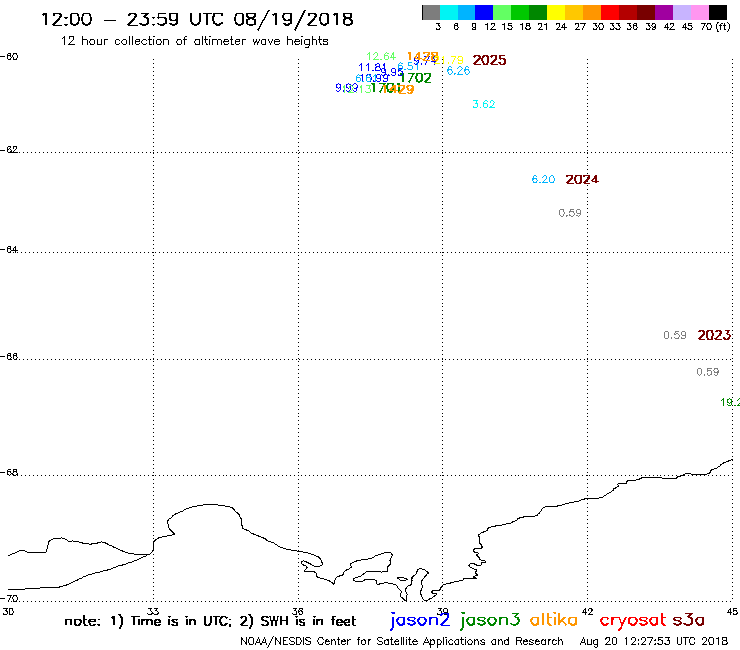The height and width of the screenshot is (650, 740).
Task: Click the maroon "2025" time label
Action: 489,60
